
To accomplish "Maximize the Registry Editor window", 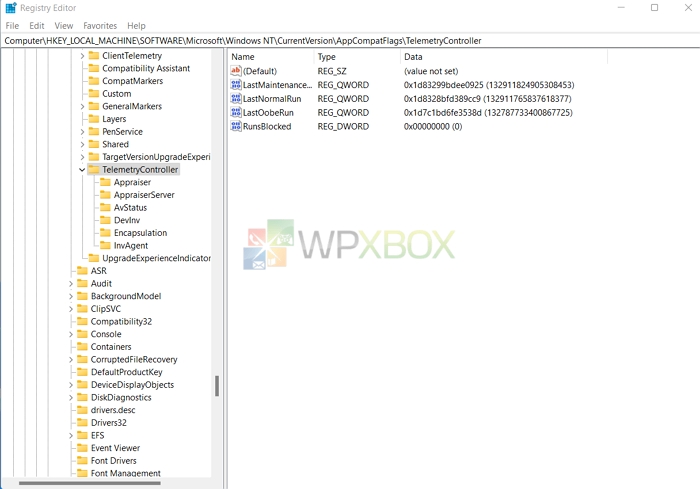I will 654,8.
